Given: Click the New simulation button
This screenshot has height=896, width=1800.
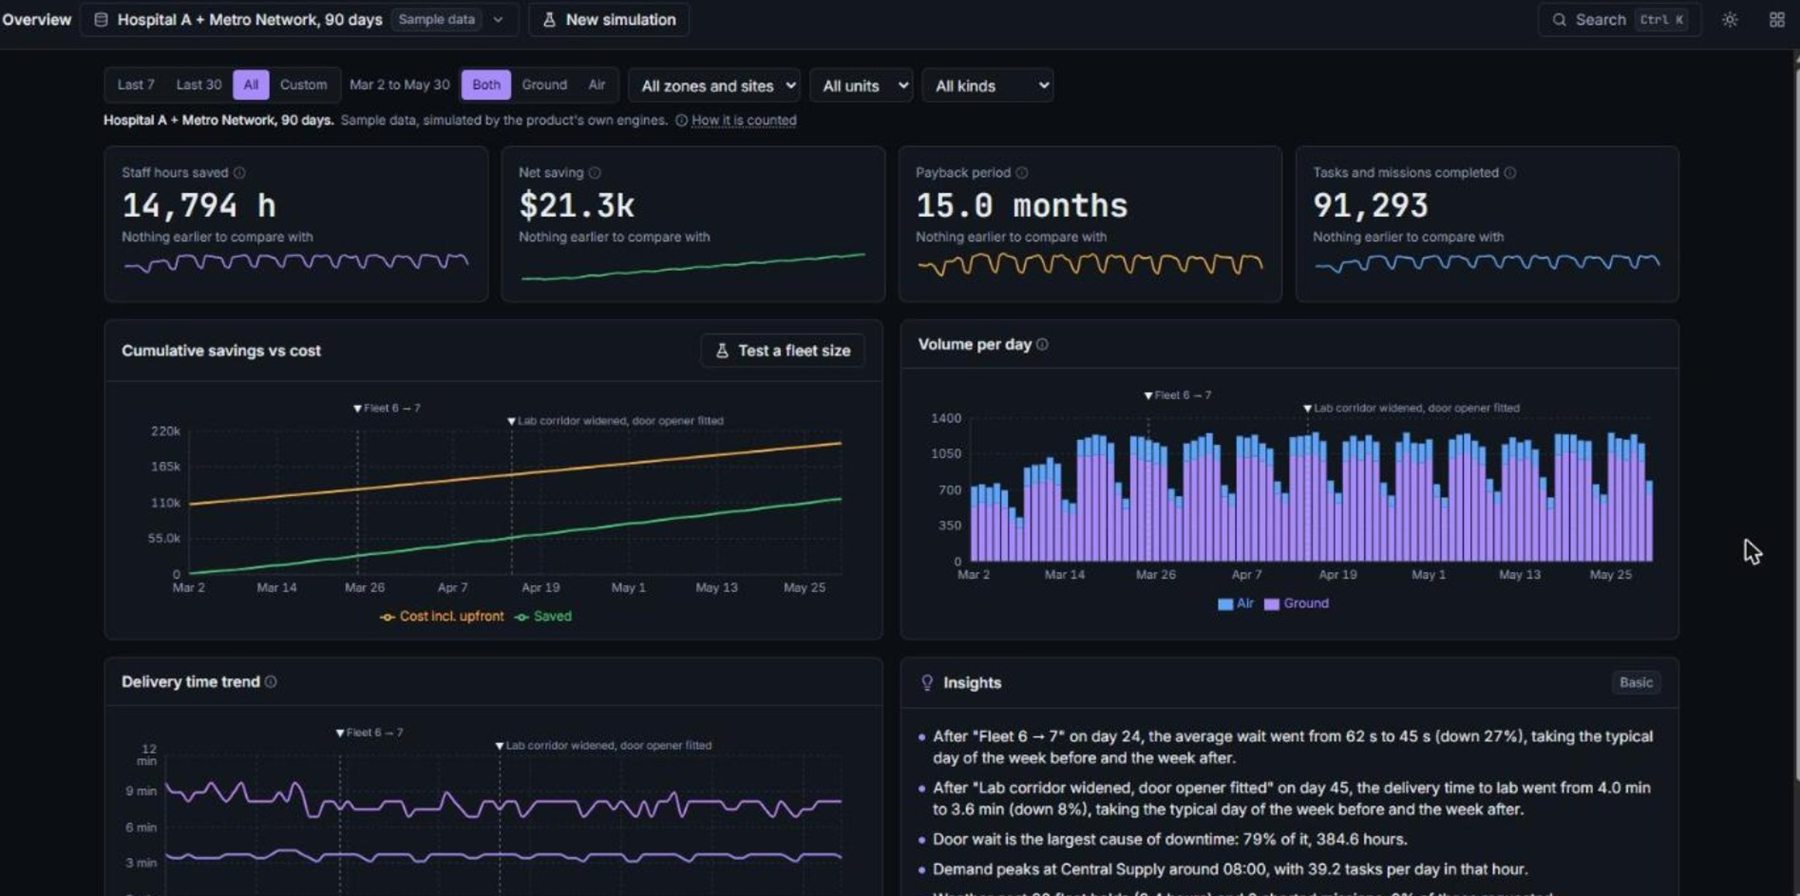Looking at the screenshot, I should click(609, 20).
